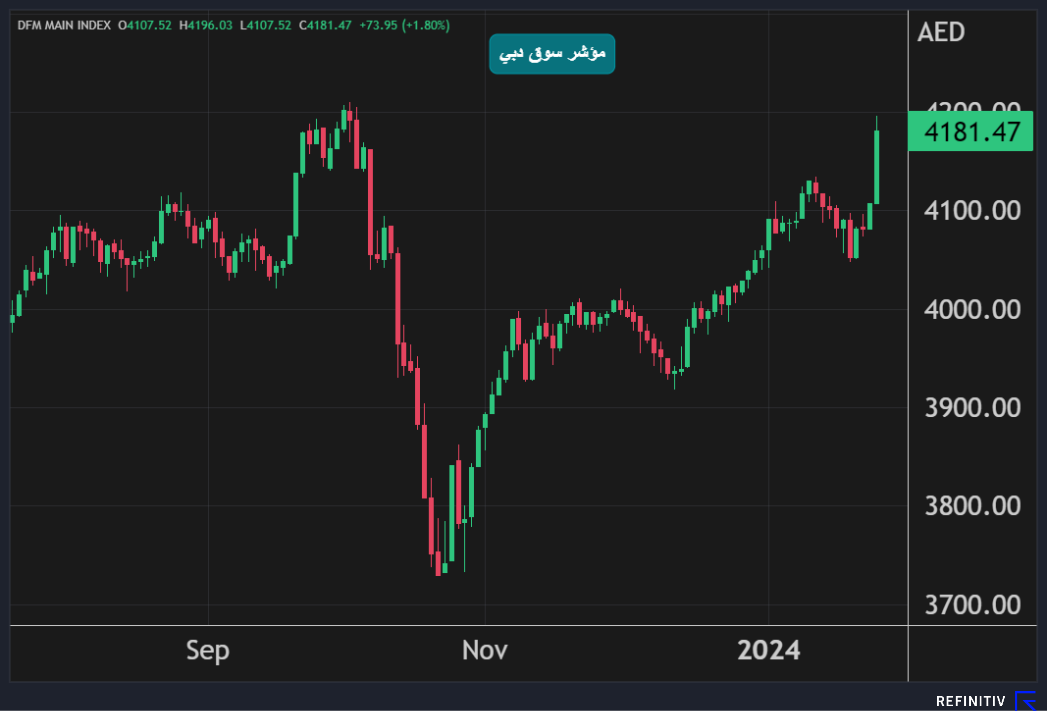Viewport: 1047px width, 711px height.
Task: Click the green 4181.47 current price tag
Action: [x=969, y=131]
